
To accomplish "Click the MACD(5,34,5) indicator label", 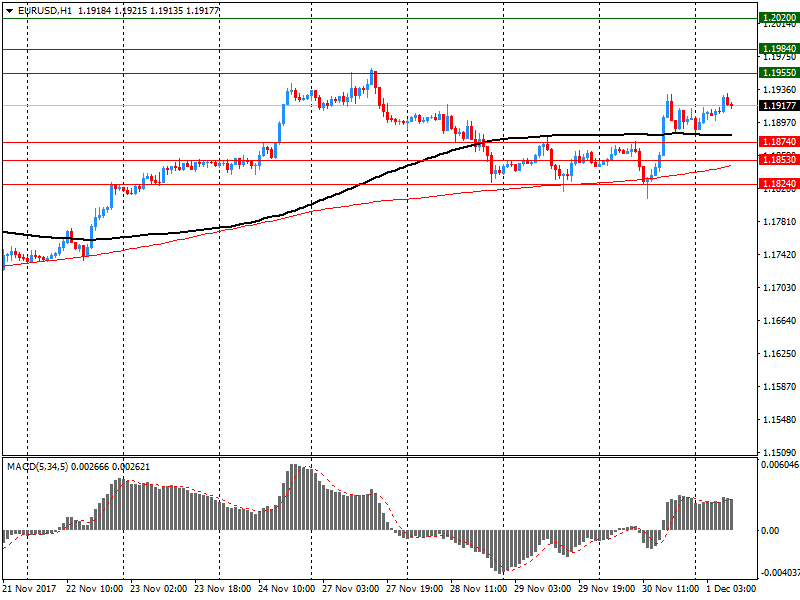I will (x=37, y=467).
